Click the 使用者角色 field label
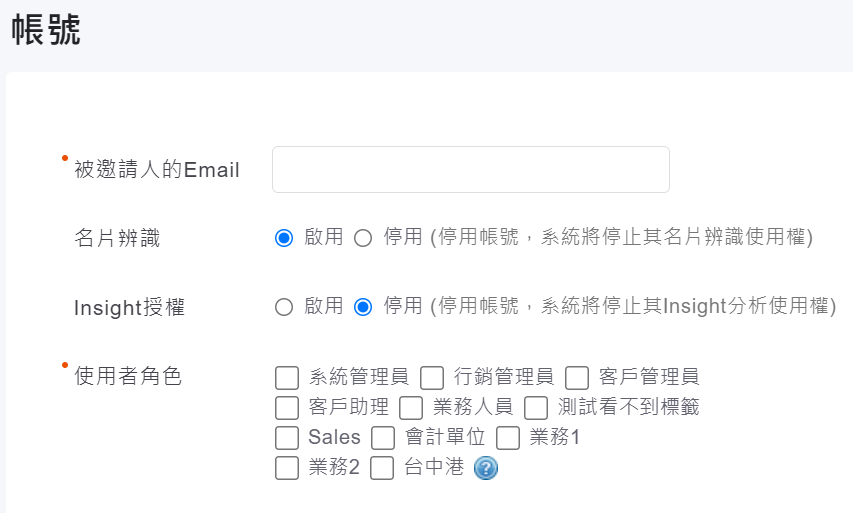Screen dimensions: 853x513 point(128,377)
